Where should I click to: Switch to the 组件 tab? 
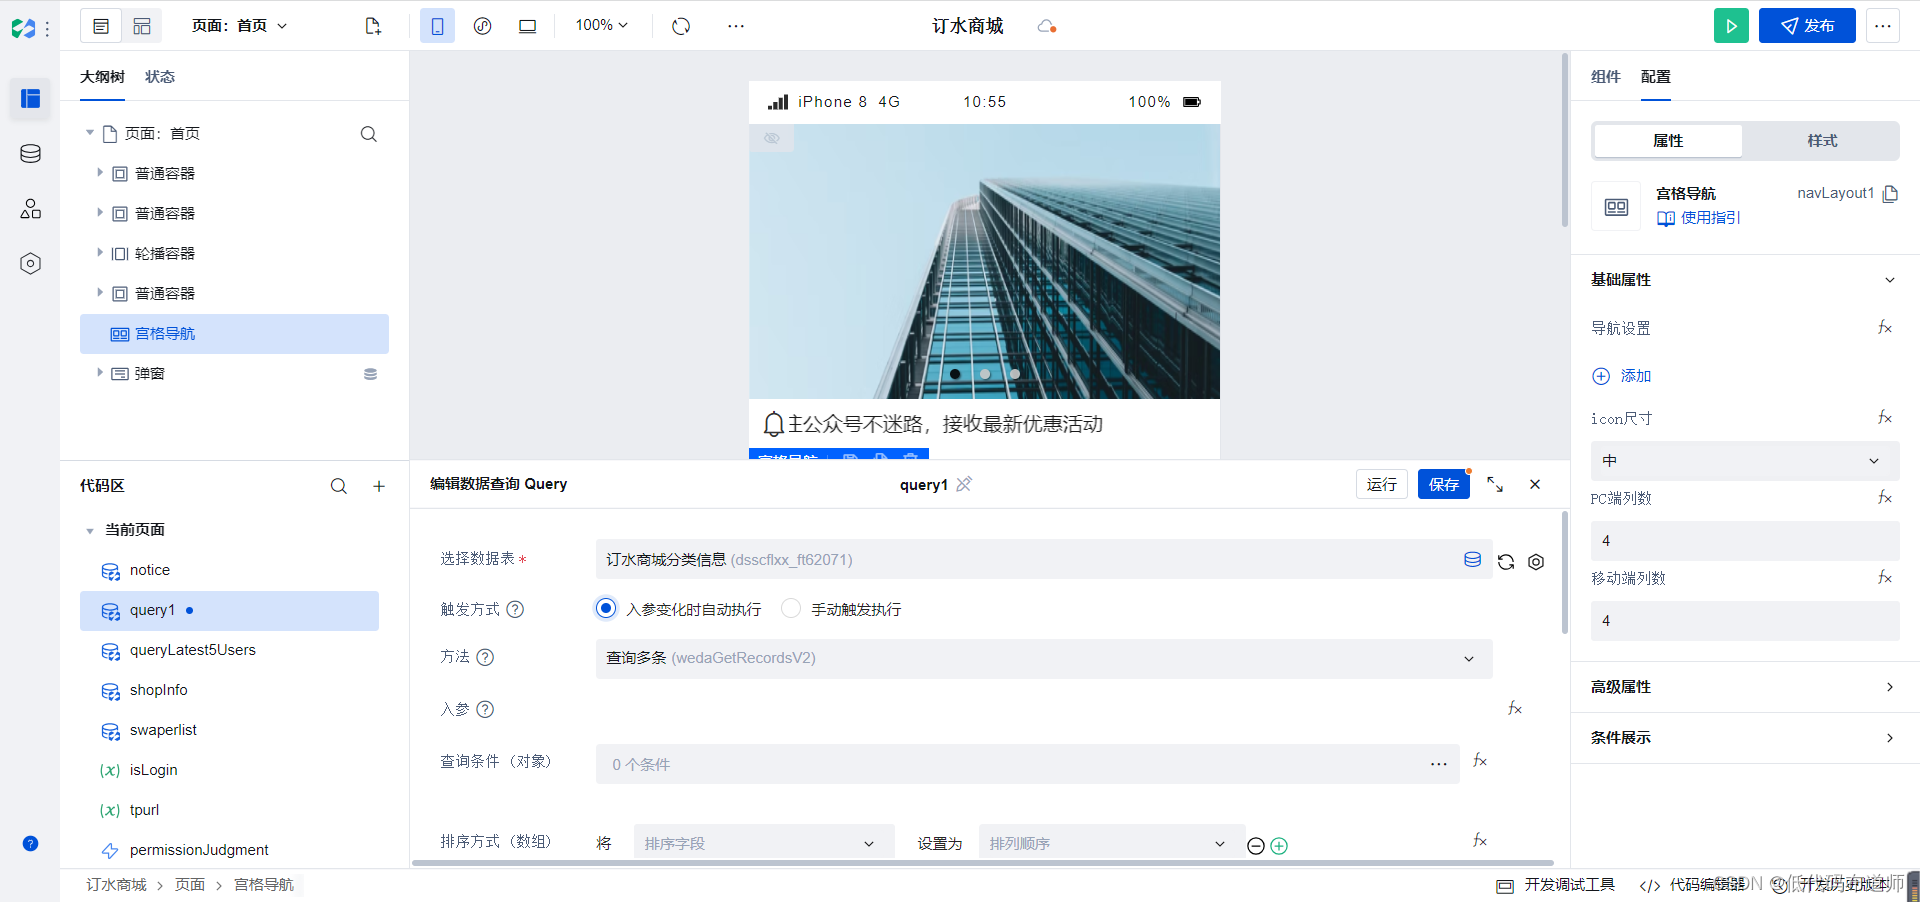[x=1605, y=77]
